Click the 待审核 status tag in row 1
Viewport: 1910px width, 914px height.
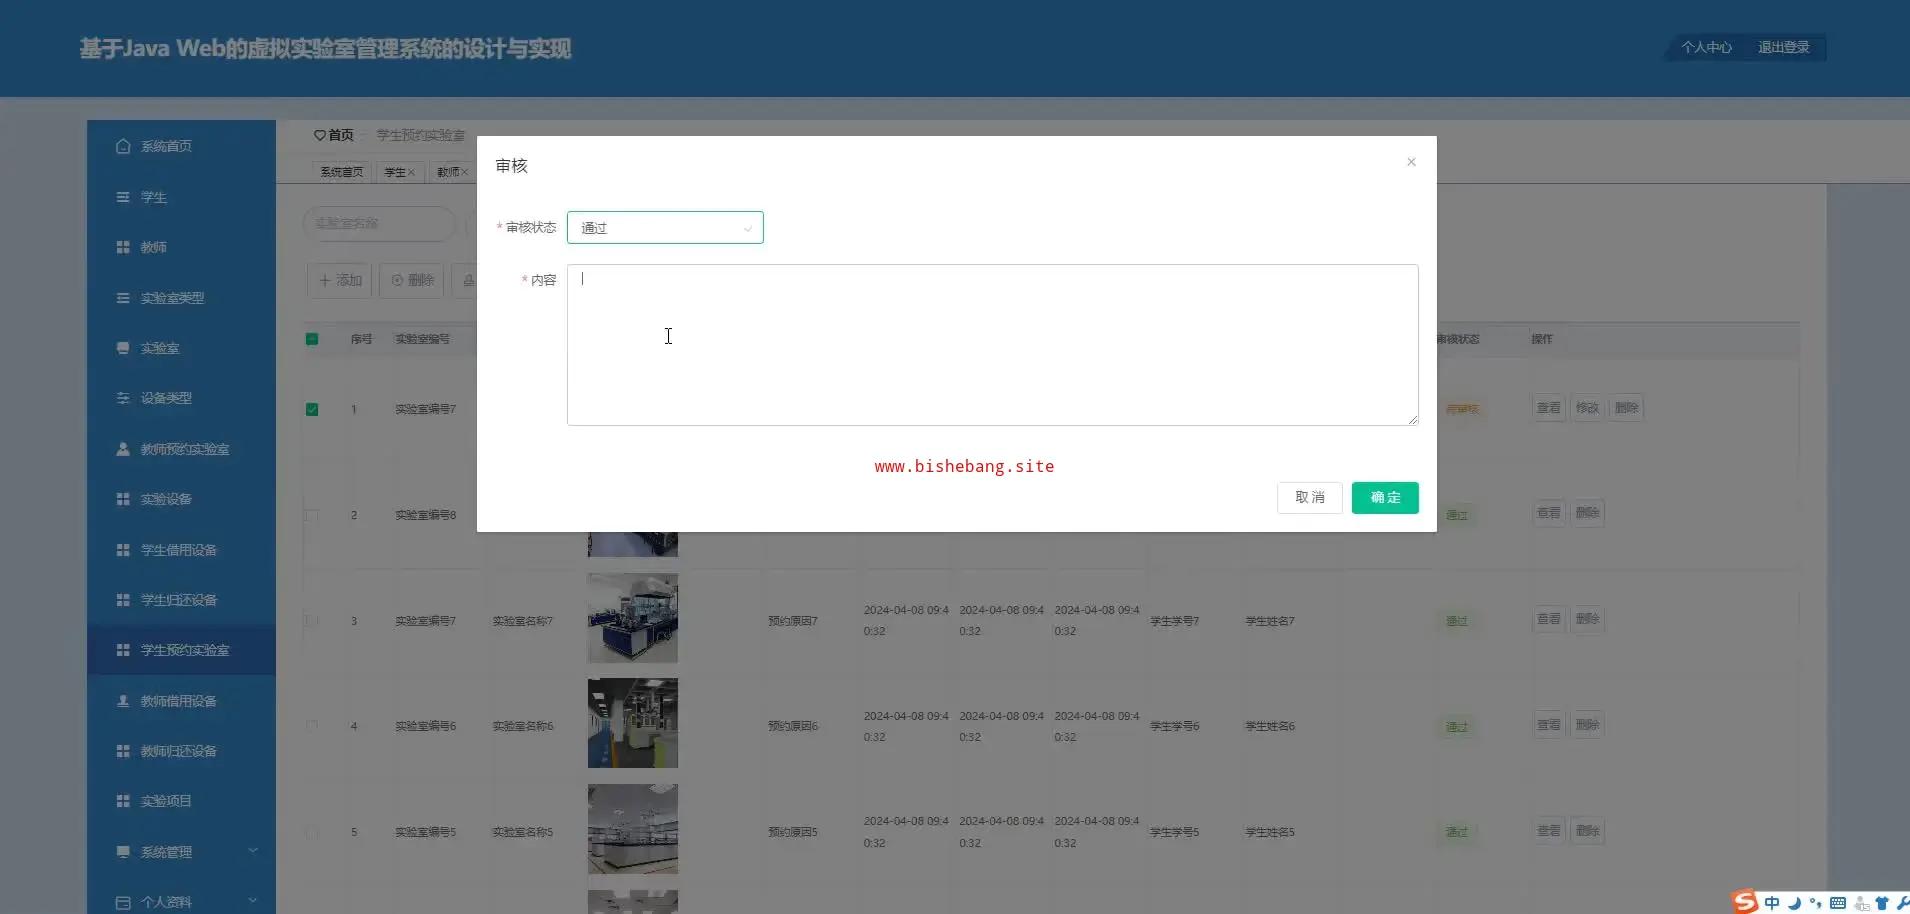click(1462, 409)
